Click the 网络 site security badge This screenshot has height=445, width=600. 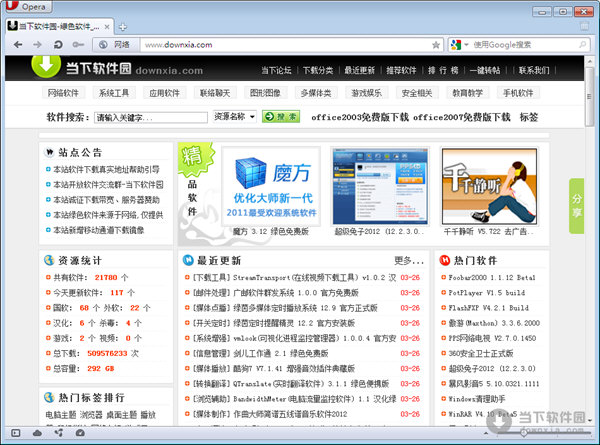(x=117, y=45)
